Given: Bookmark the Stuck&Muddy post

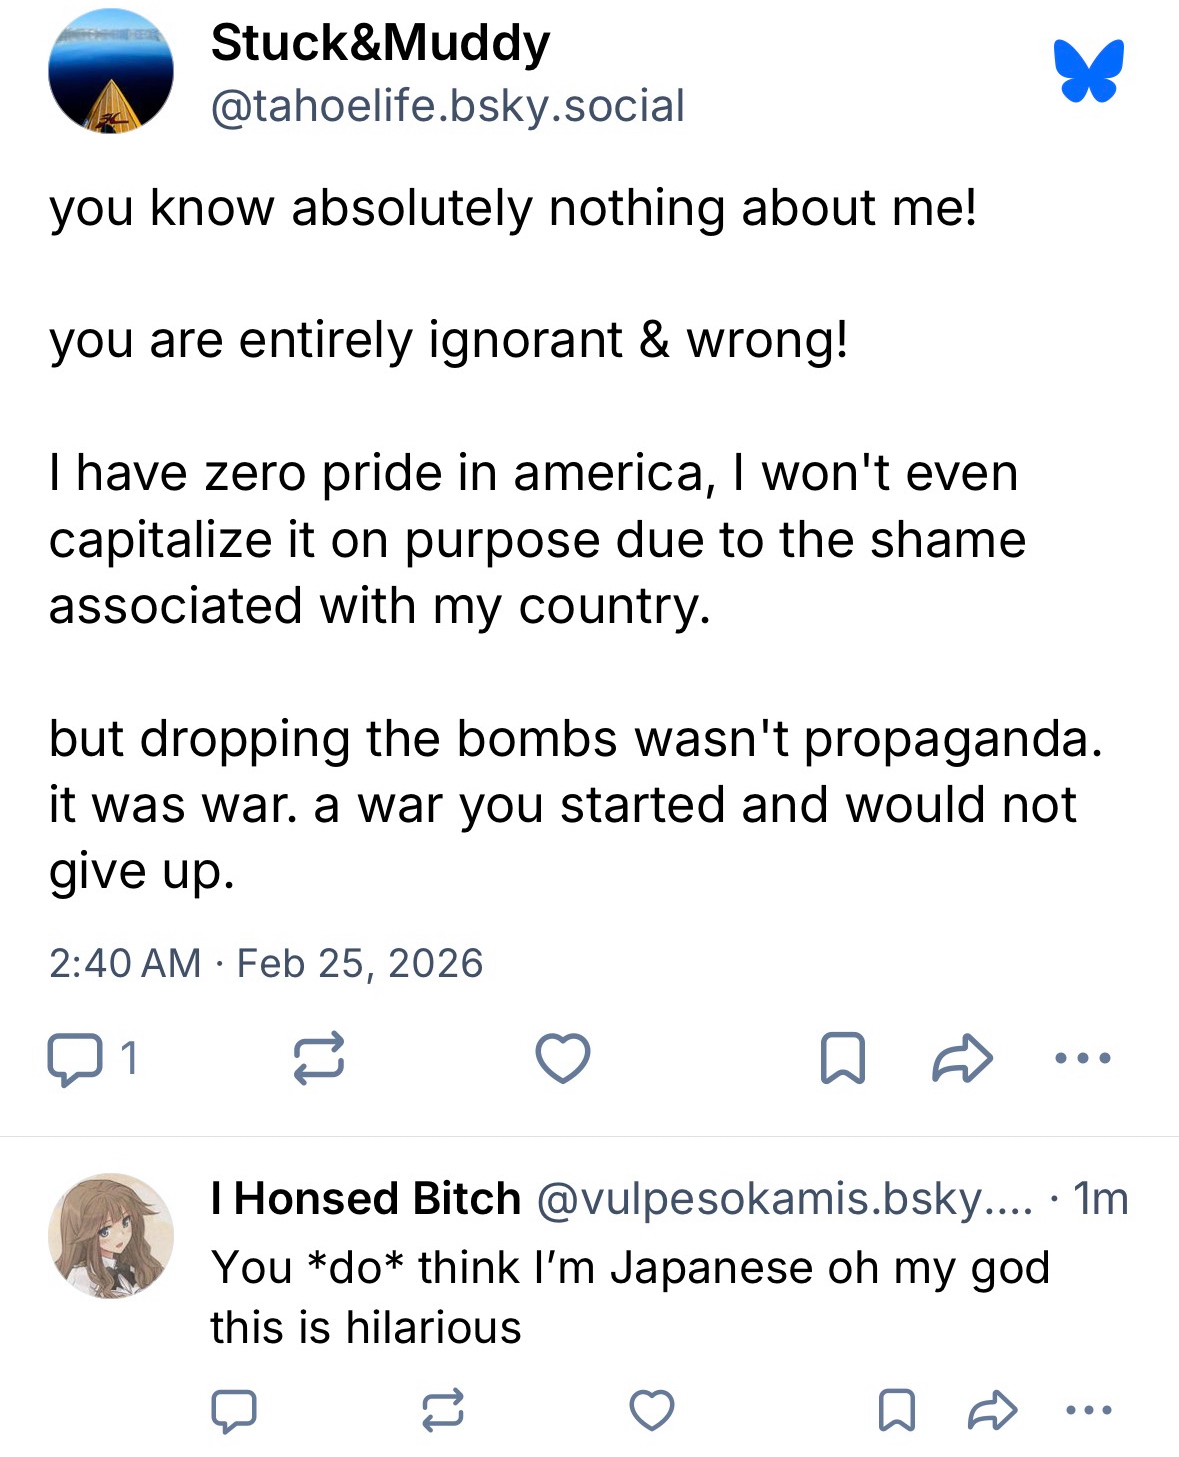Looking at the screenshot, I should pyautogui.click(x=842, y=1058).
